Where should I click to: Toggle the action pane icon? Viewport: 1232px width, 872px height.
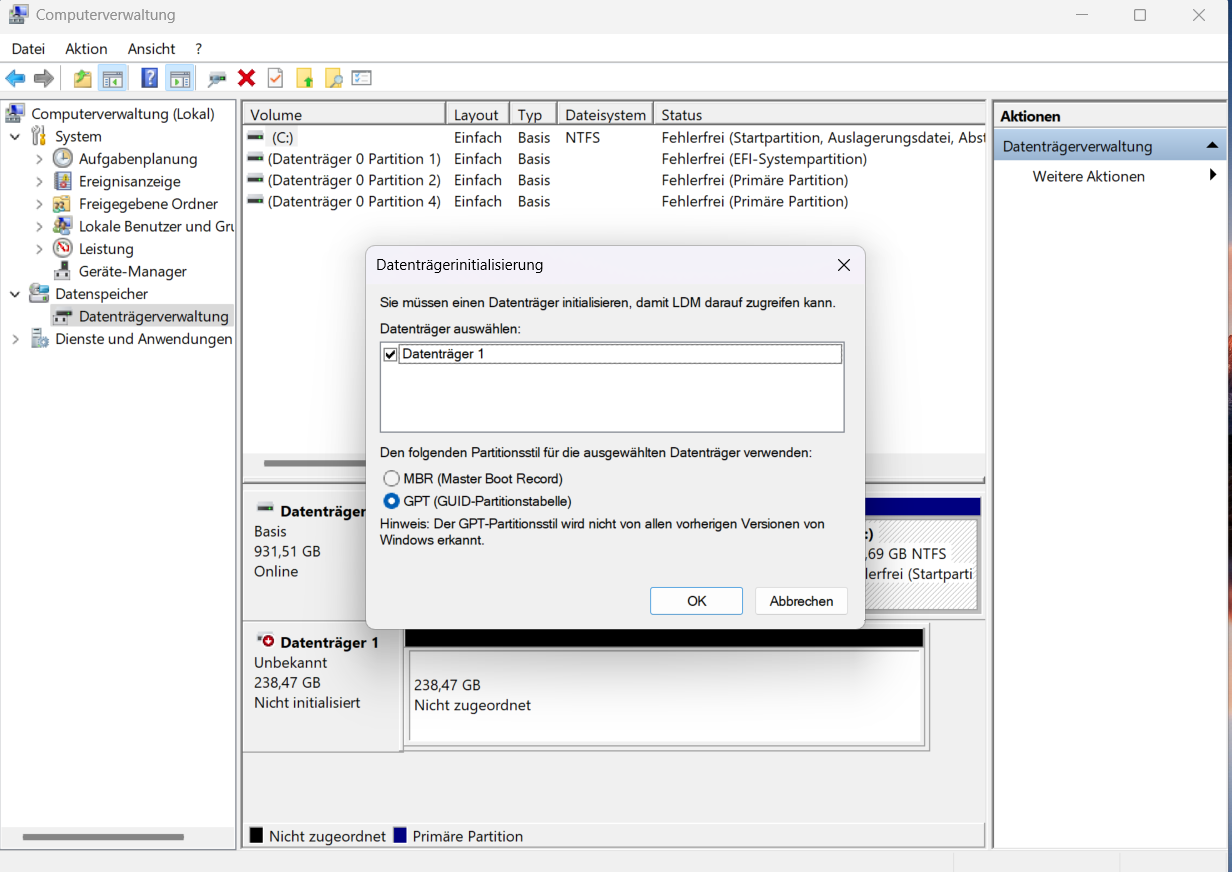pyautogui.click(x=178, y=77)
